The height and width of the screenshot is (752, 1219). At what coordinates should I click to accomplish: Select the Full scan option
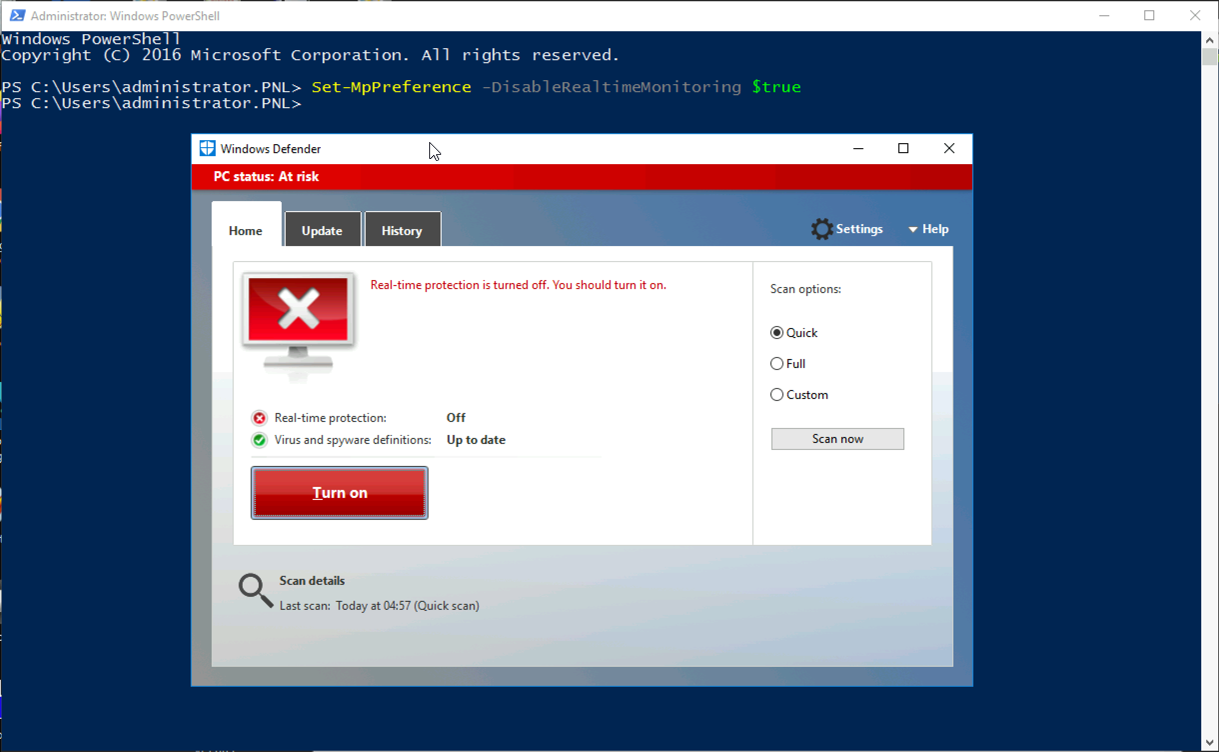click(x=776, y=363)
